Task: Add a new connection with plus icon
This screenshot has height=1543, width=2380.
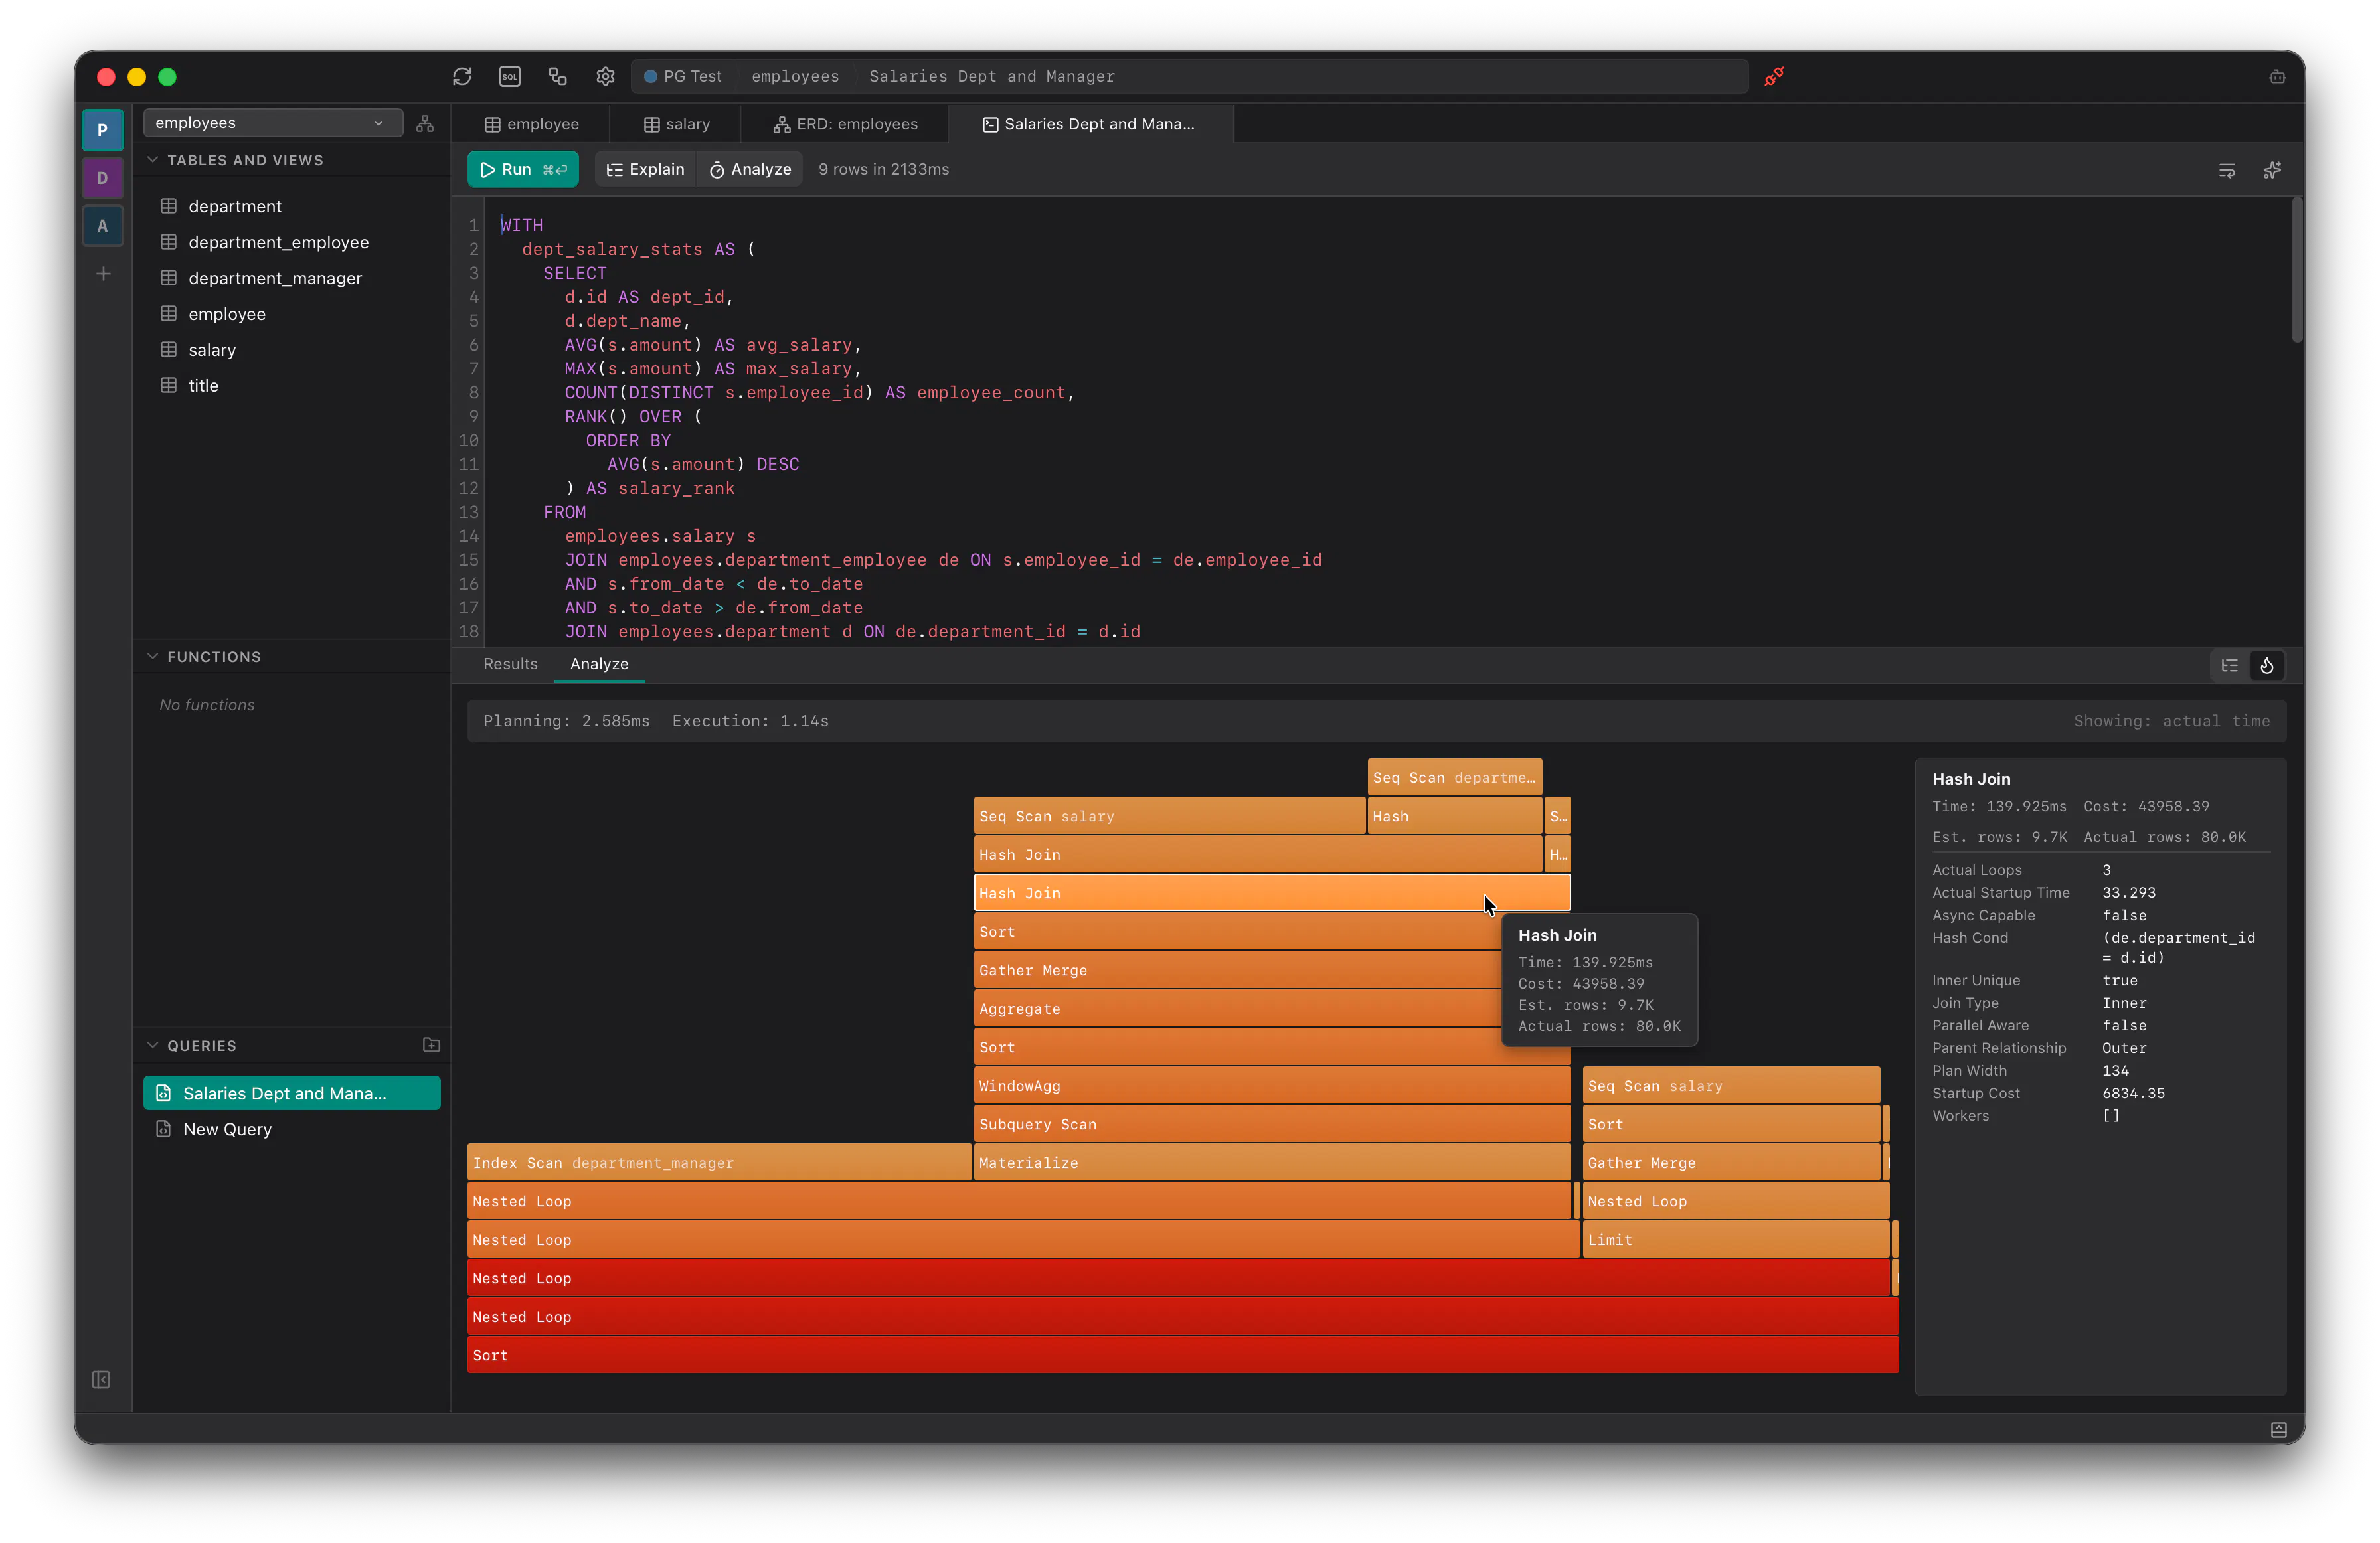Action: 103,273
